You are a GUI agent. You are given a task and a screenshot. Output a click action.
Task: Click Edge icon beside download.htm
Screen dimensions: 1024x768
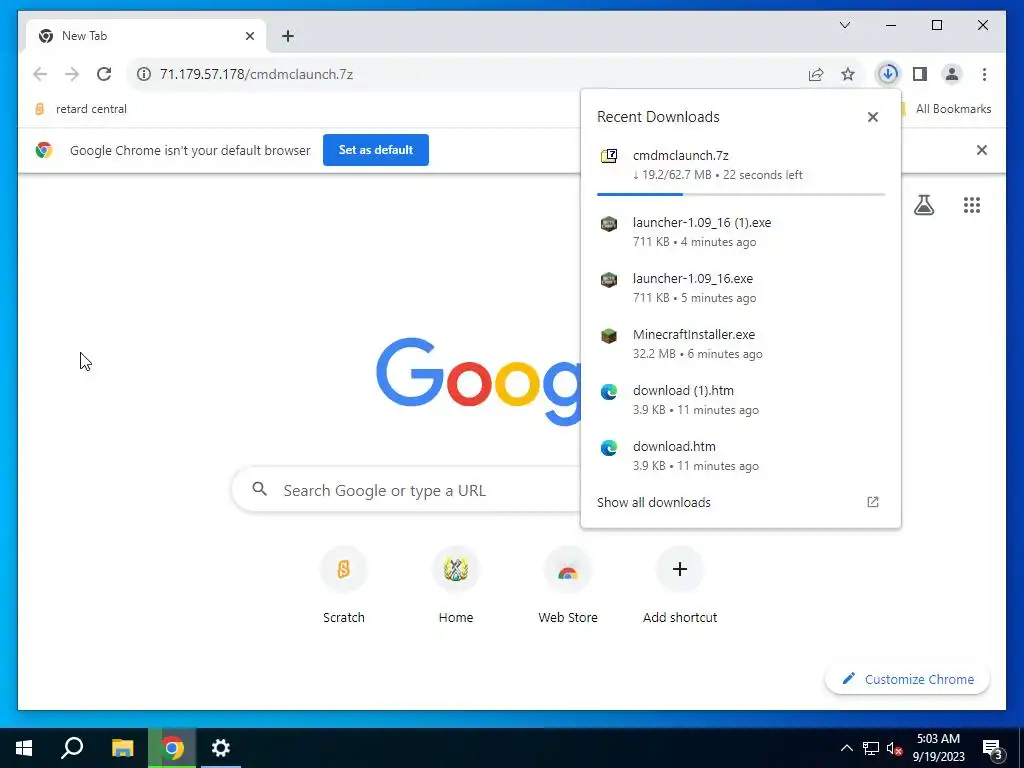[x=609, y=448]
